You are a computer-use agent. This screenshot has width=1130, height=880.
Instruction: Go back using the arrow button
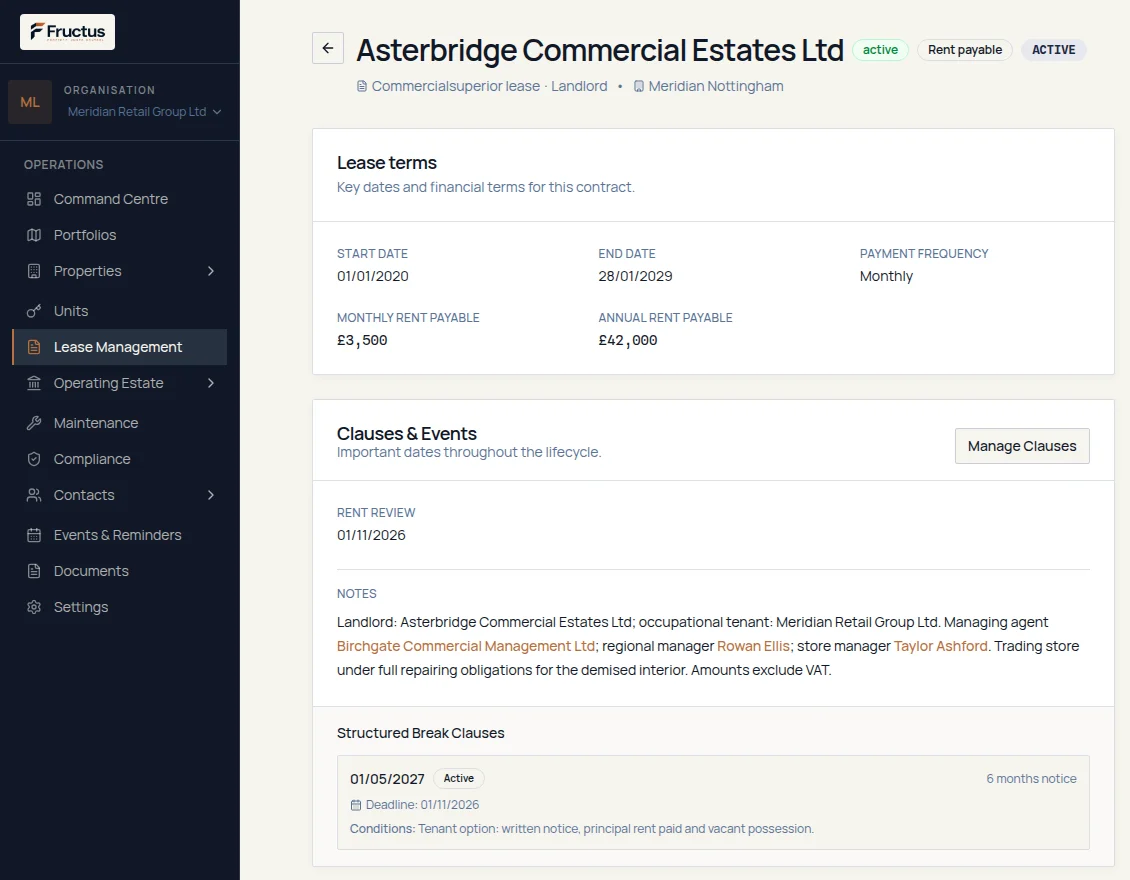point(328,48)
